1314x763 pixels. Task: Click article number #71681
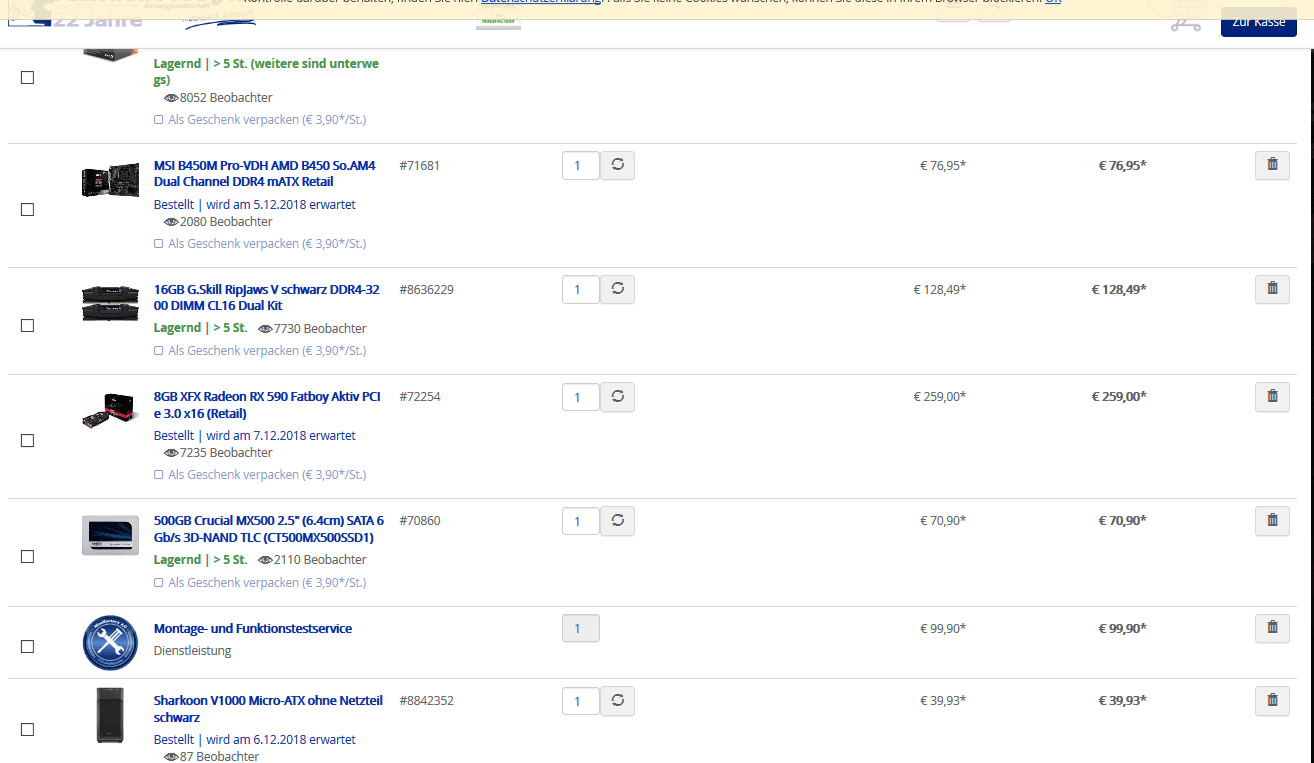(419, 166)
